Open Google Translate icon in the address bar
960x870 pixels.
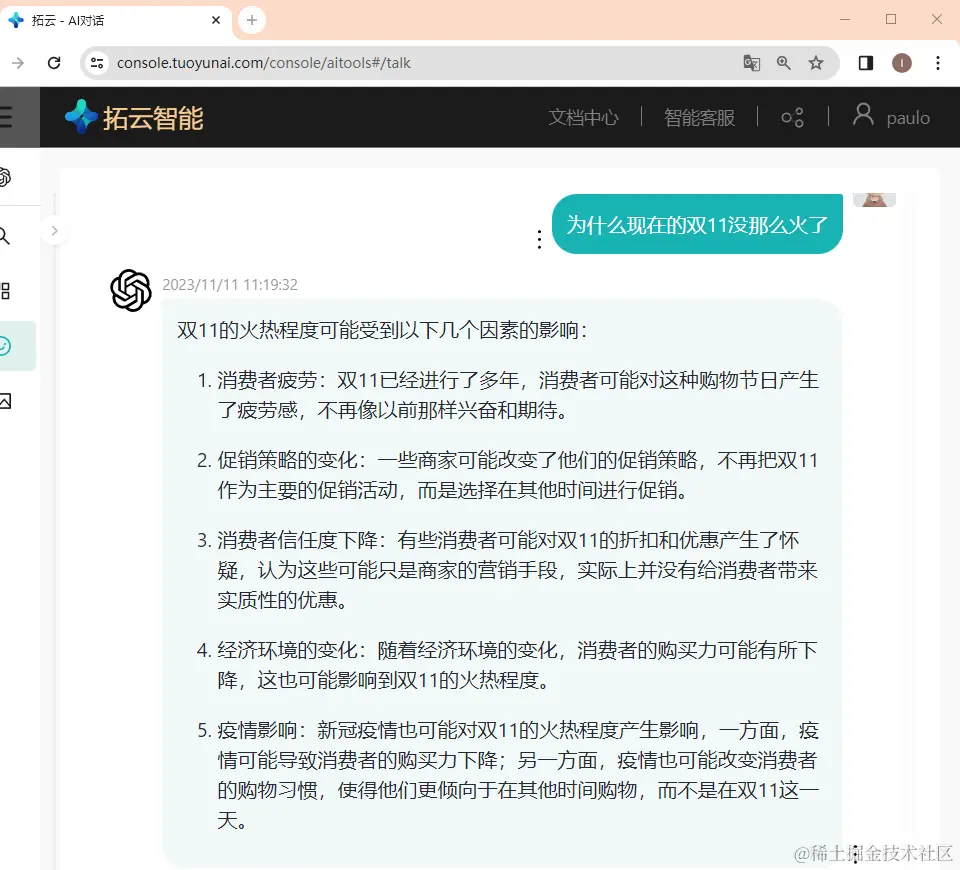pos(751,62)
